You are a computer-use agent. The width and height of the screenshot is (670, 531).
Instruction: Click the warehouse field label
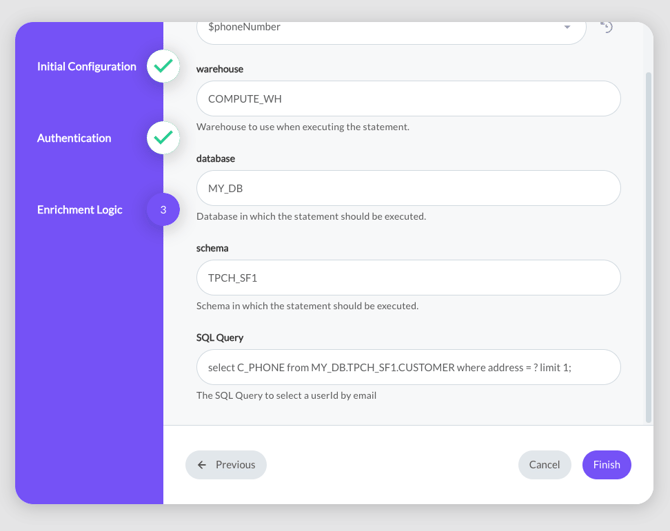(219, 69)
